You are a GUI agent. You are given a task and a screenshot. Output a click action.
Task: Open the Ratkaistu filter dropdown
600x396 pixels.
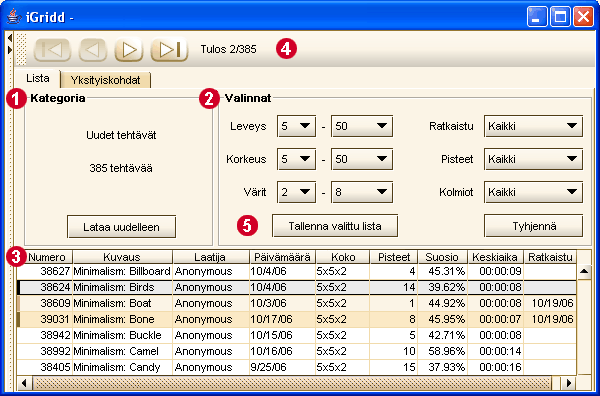point(533,126)
